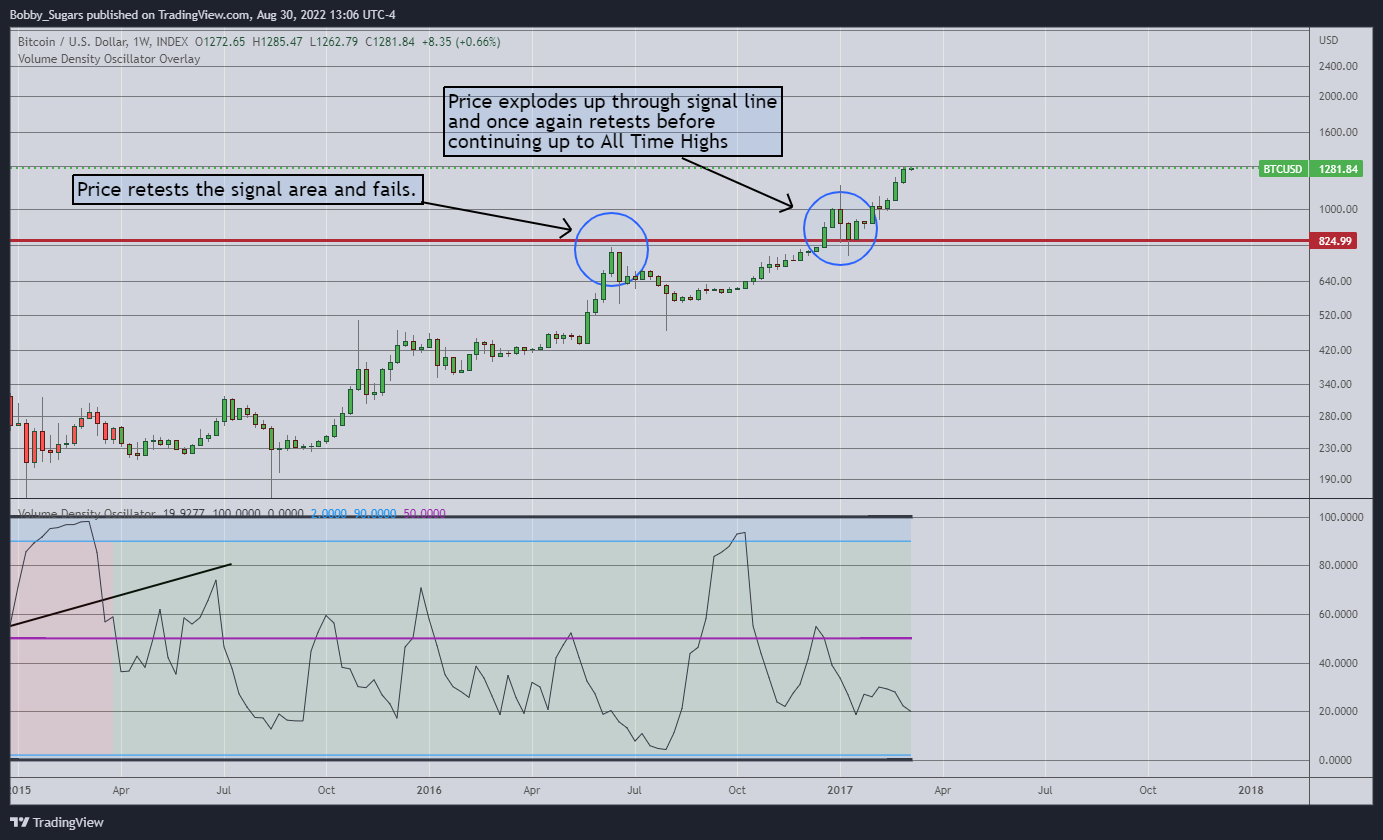Click the purple 50 midline in the oscillator
The image size is (1383, 840).
tap(460, 638)
